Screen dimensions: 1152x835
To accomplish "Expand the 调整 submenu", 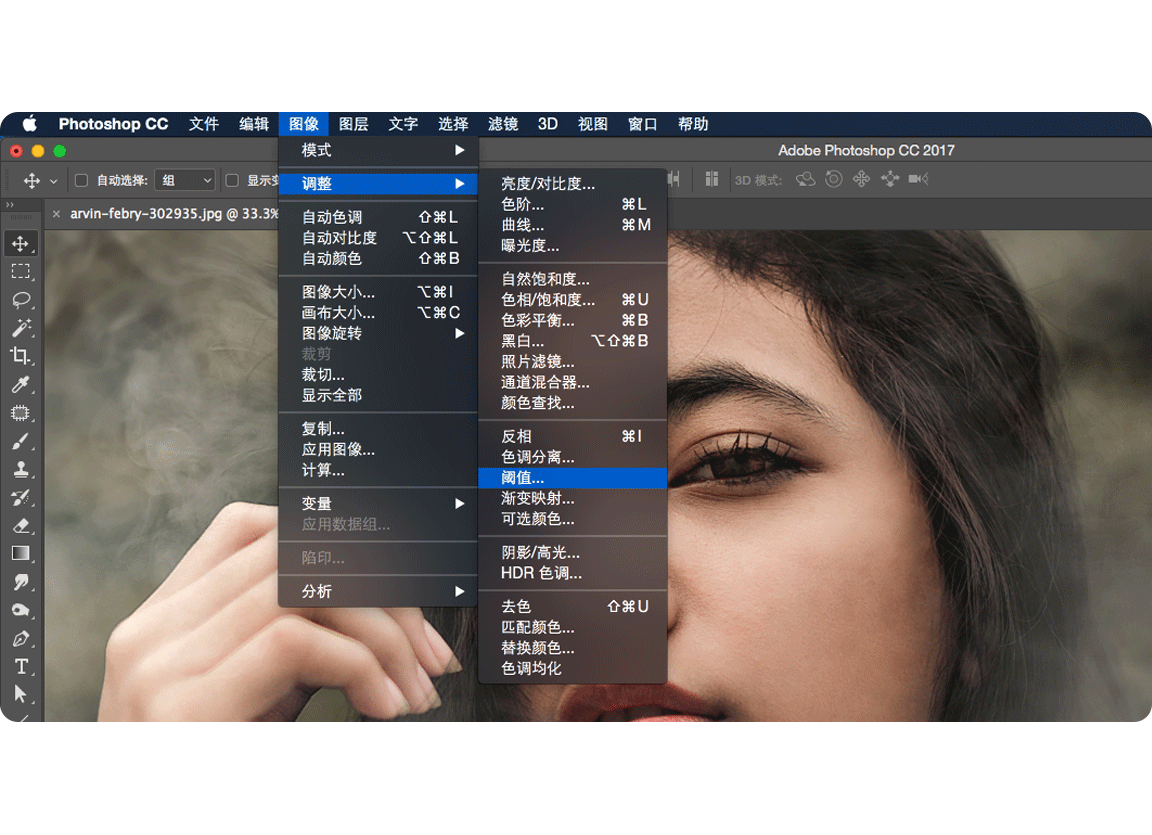I will 378,184.
